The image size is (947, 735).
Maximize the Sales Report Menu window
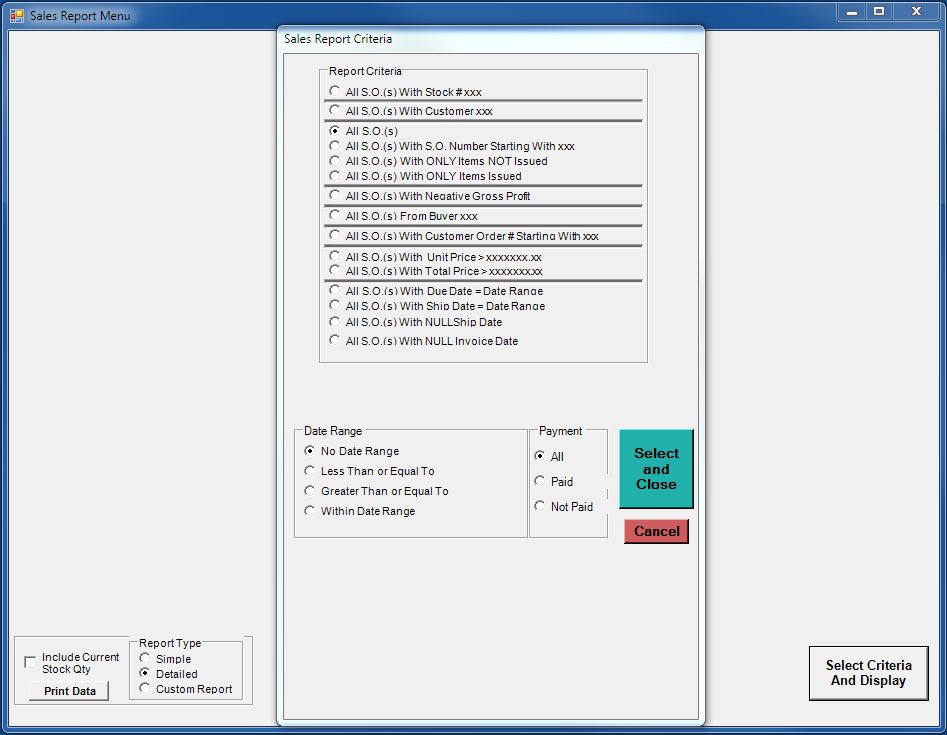click(x=879, y=11)
